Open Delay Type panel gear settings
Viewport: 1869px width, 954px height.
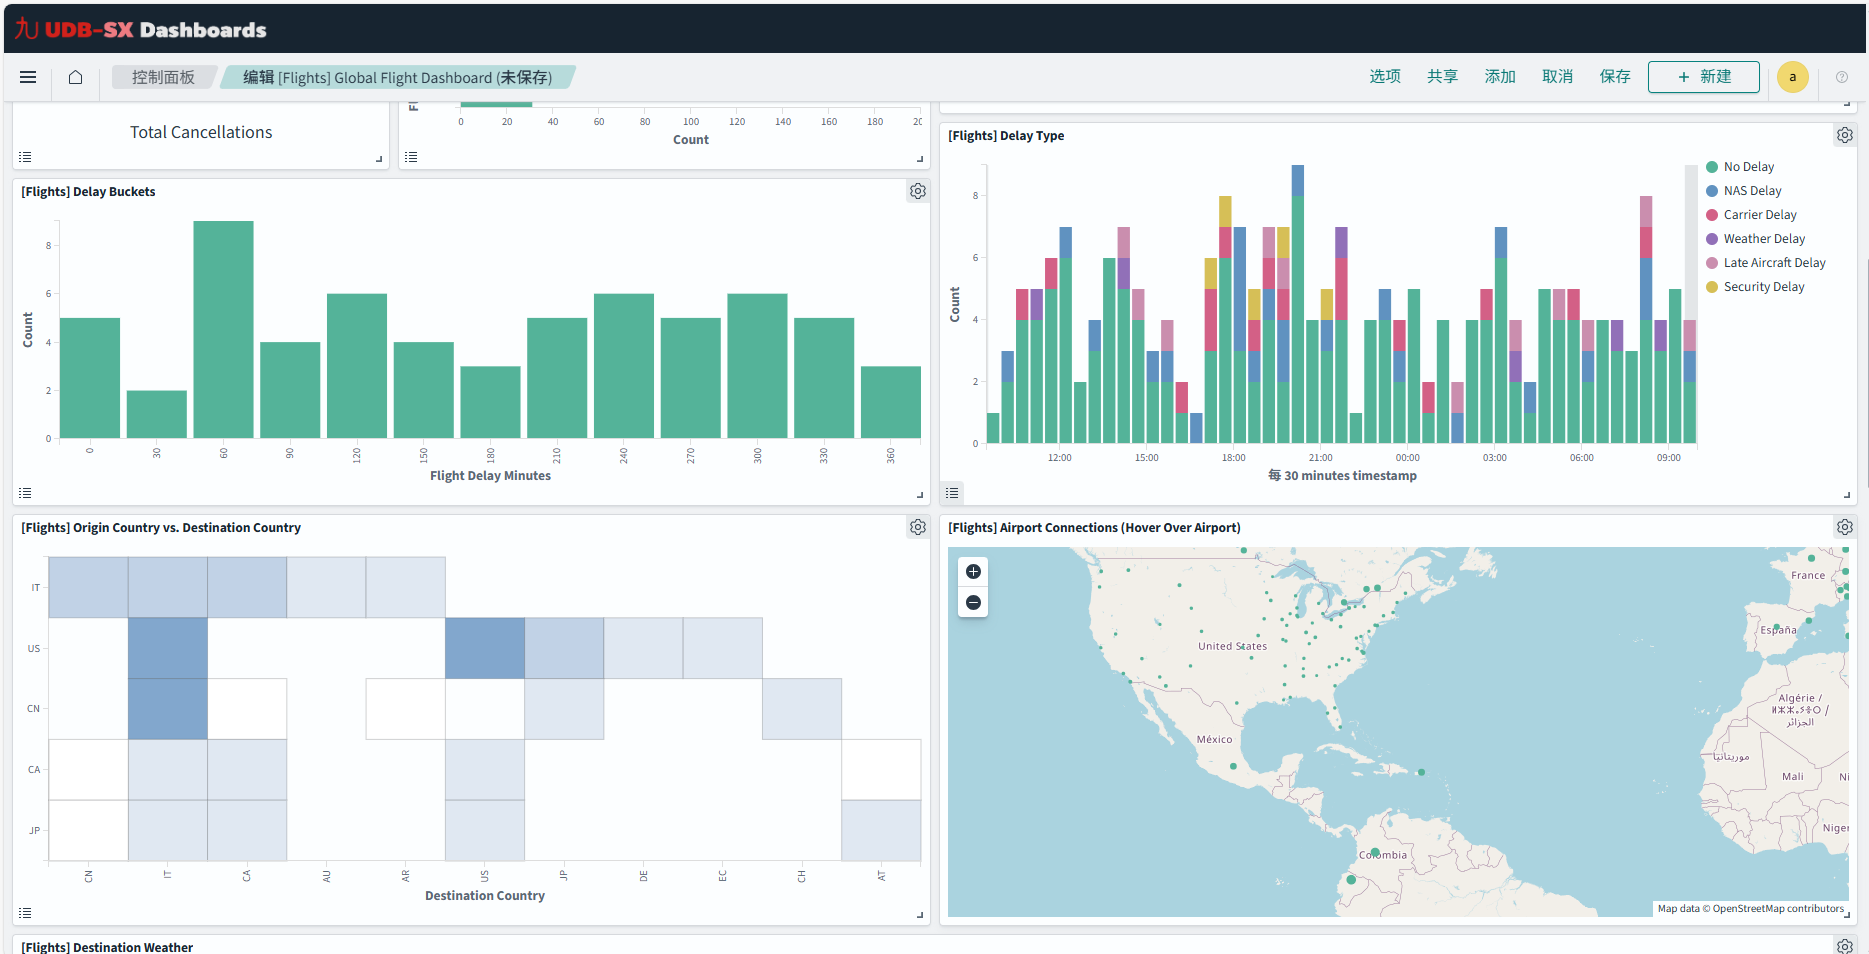(x=1844, y=135)
